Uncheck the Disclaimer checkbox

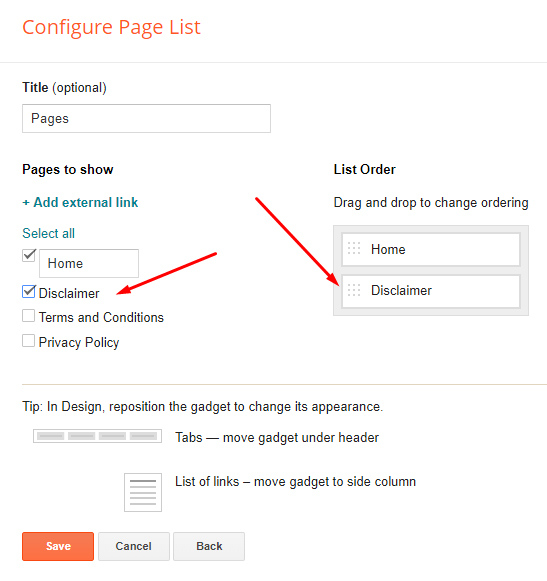click(x=29, y=292)
